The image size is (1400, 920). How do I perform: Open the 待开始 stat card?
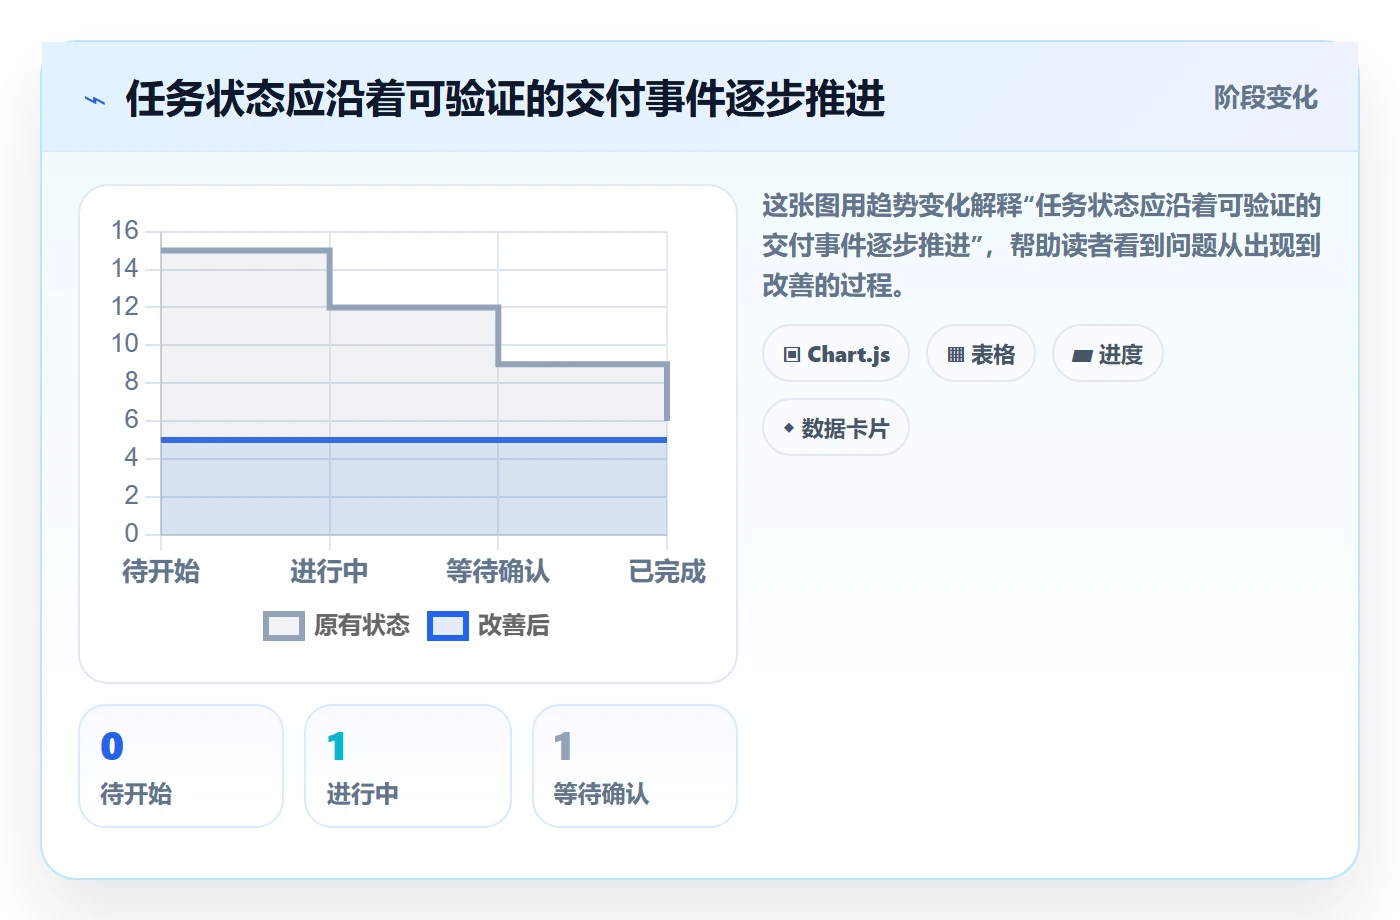pyautogui.click(x=181, y=767)
